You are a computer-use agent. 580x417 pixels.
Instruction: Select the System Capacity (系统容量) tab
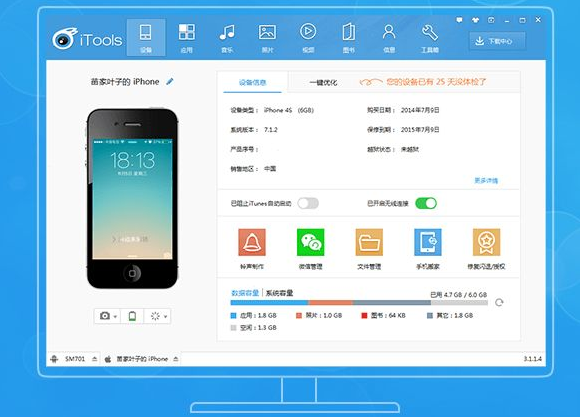pos(279,293)
